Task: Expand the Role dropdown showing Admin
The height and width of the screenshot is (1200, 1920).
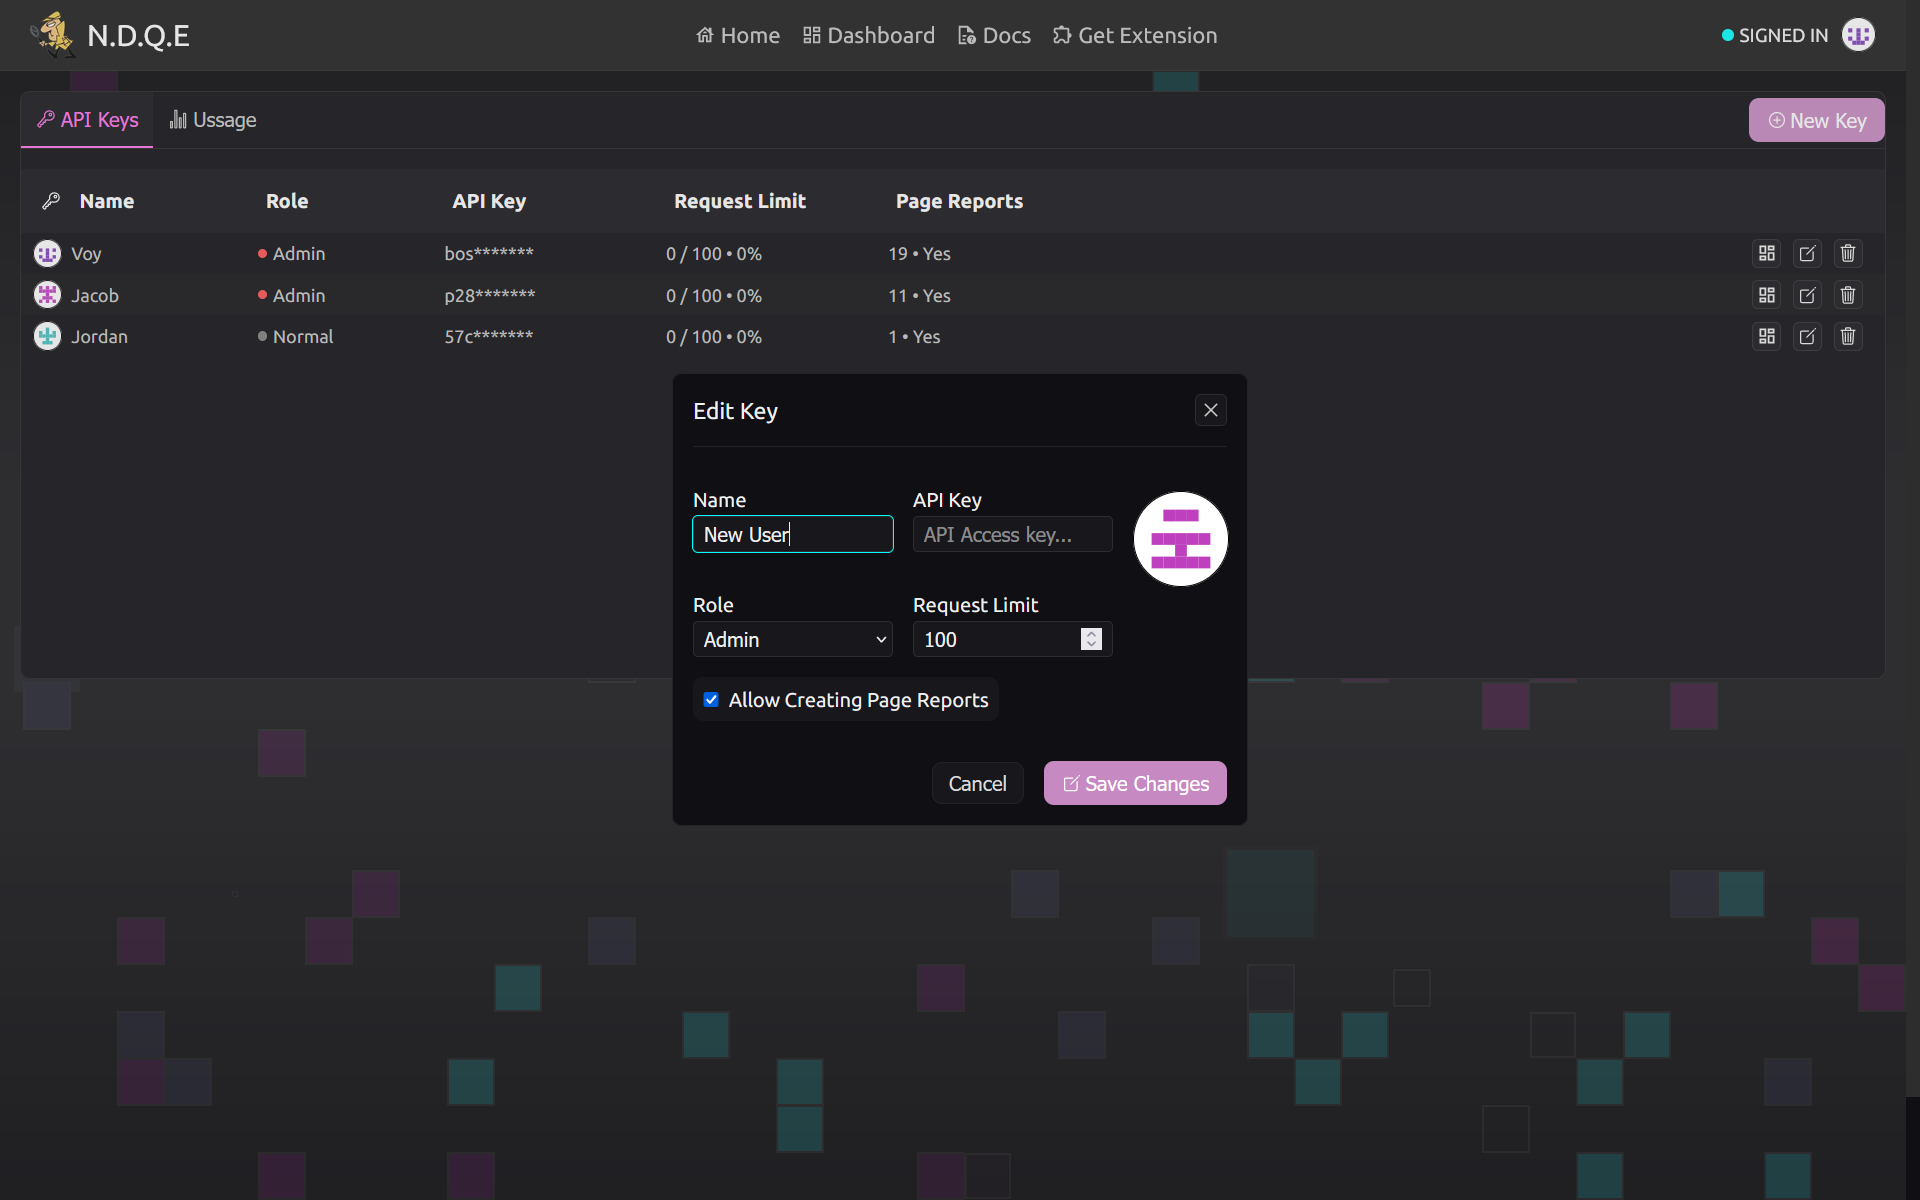Action: click(x=792, y=640)
